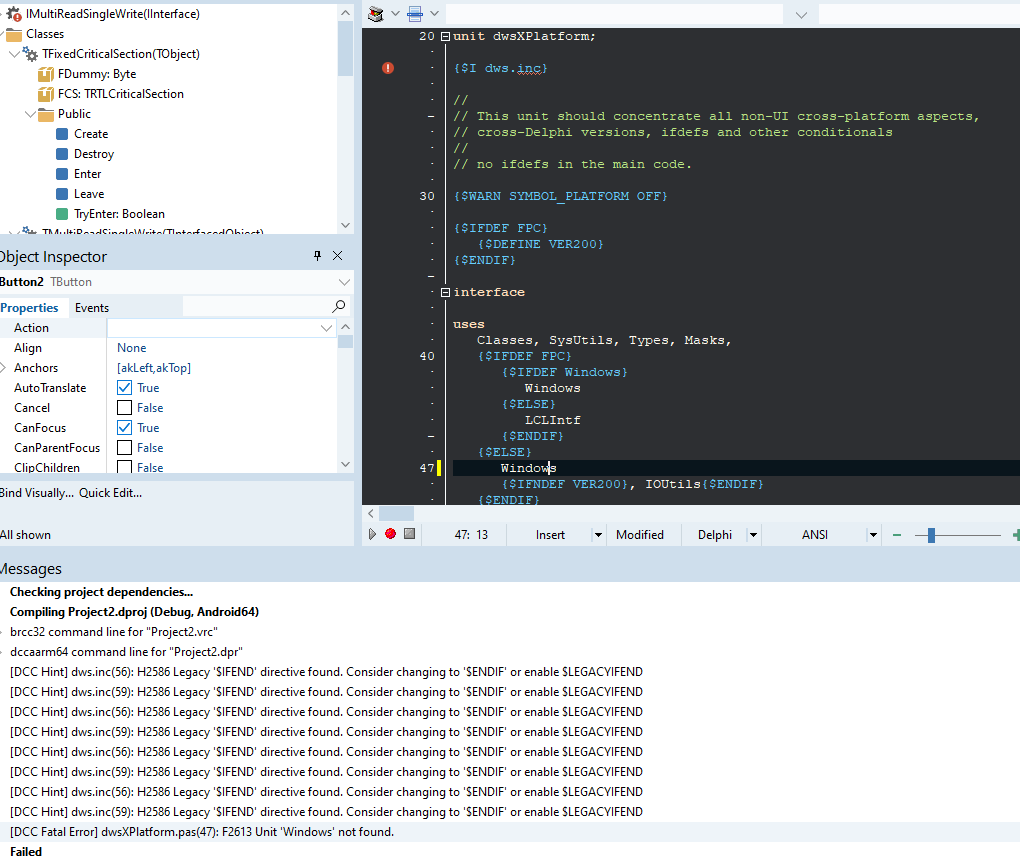Switch to the Events tab in Object Inspector
1020x863 pixels.
click(91, 306)
